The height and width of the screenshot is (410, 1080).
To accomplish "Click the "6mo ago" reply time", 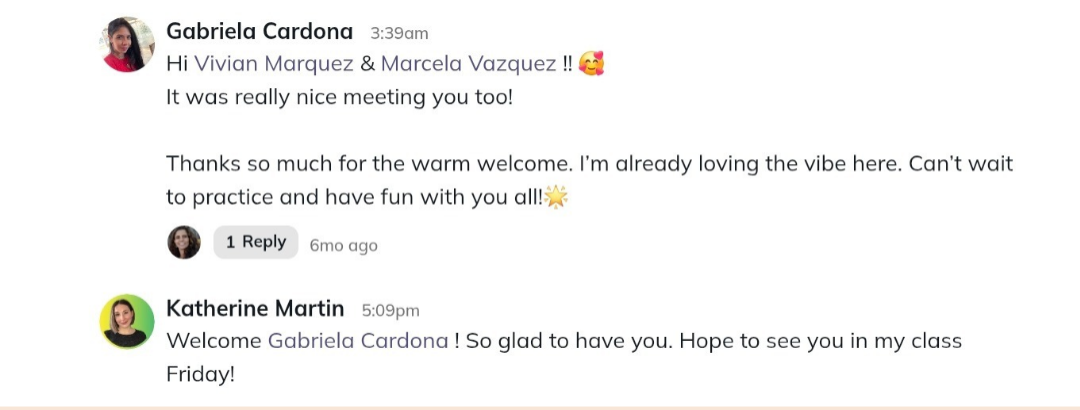I will pos(343,245).
